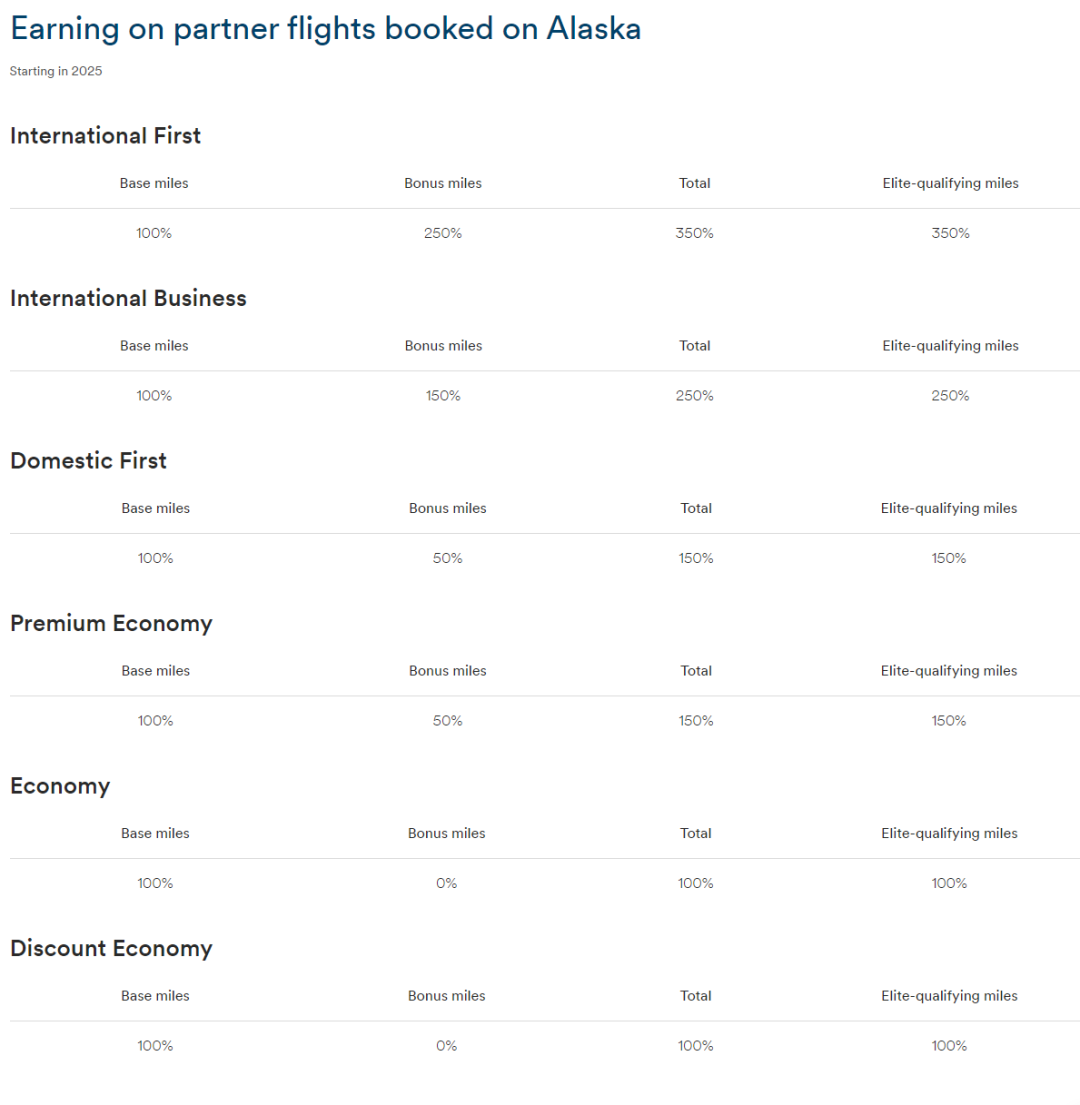The height and width of the screenshot is (1105, 1080).
Task: Click the Base miles header under Discount Economy
Action: [x=155, y=995]
